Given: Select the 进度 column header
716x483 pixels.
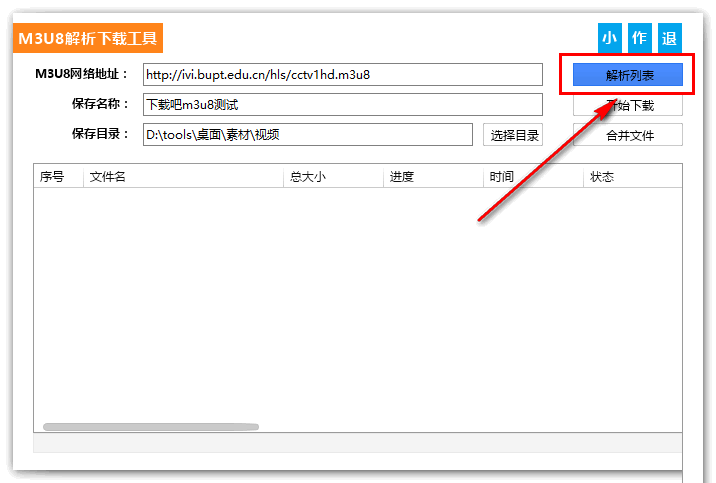Looking at the screenshot, I should 433,176.
